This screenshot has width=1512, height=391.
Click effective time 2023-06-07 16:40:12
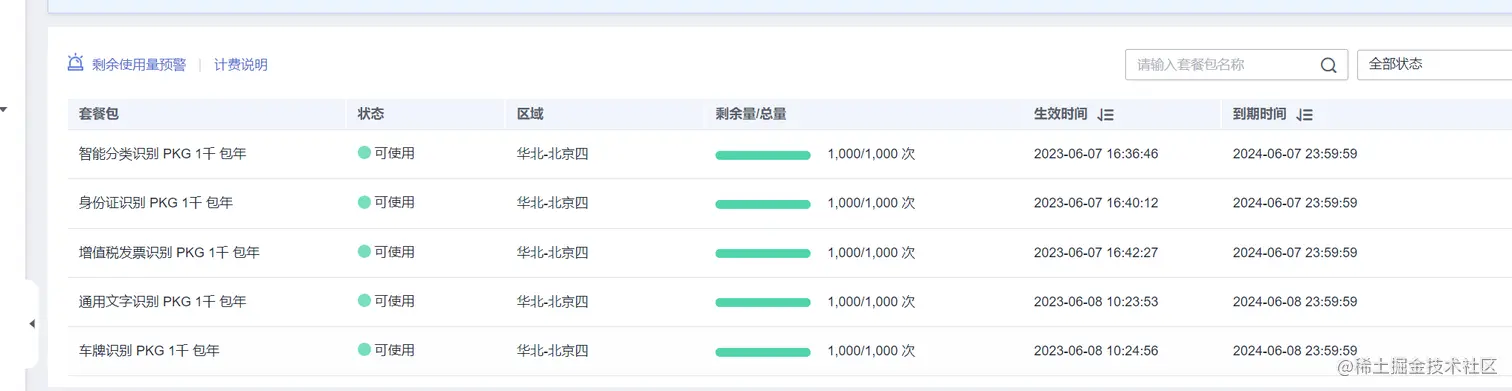[x=1096, y=203]
